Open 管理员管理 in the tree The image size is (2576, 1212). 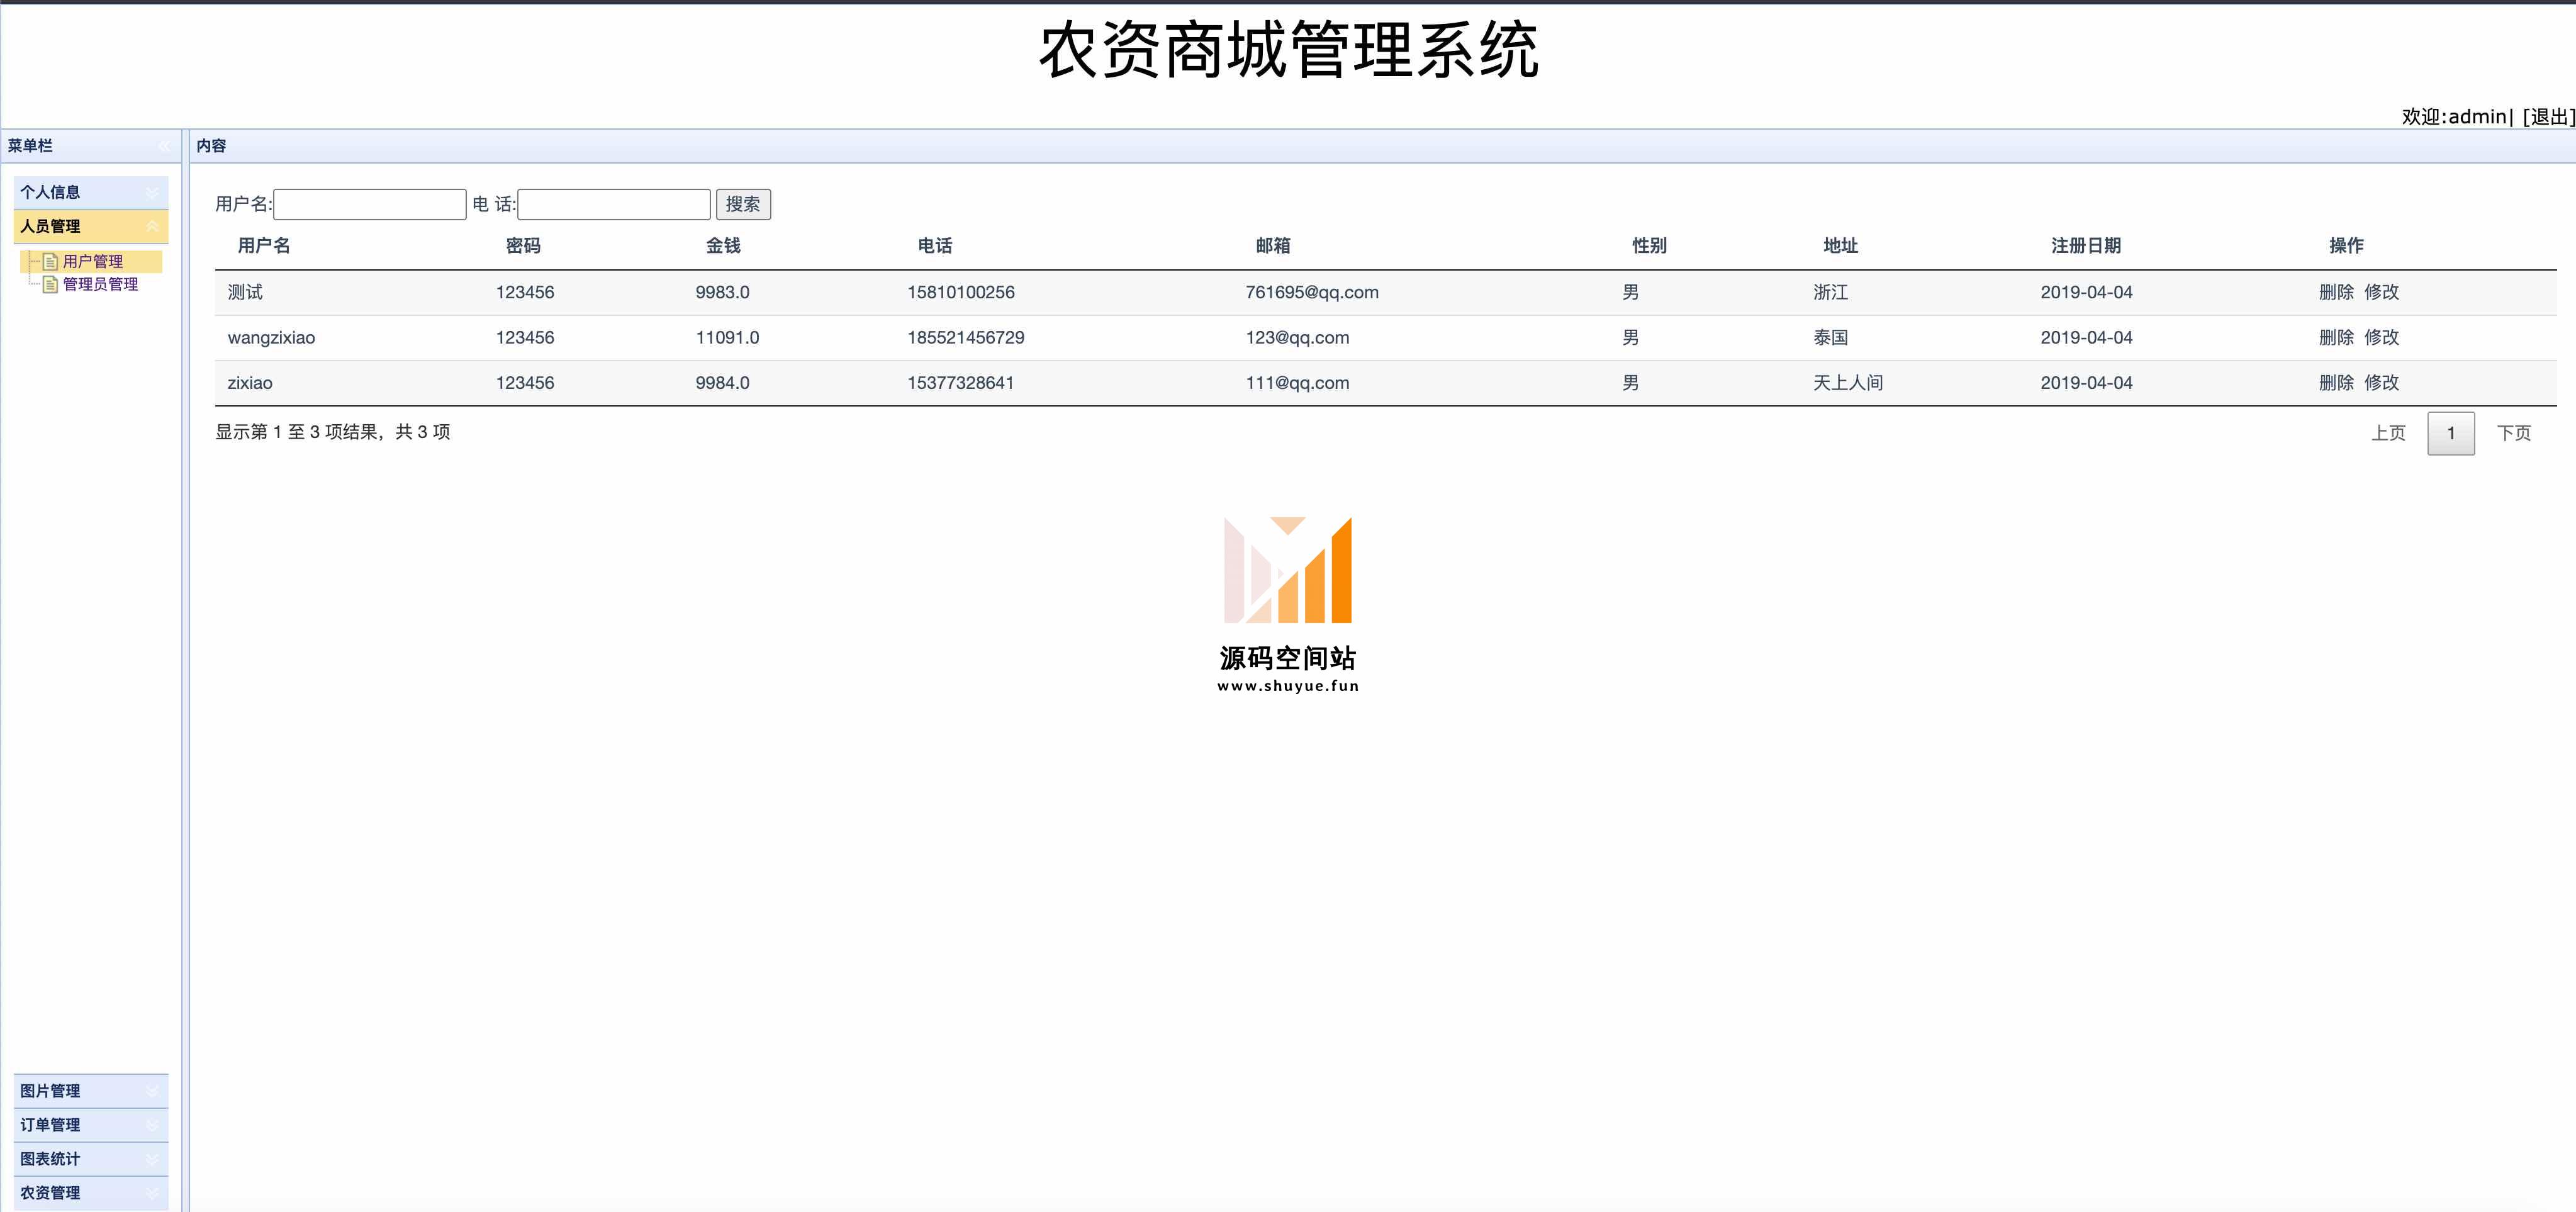tap(100, 285)
